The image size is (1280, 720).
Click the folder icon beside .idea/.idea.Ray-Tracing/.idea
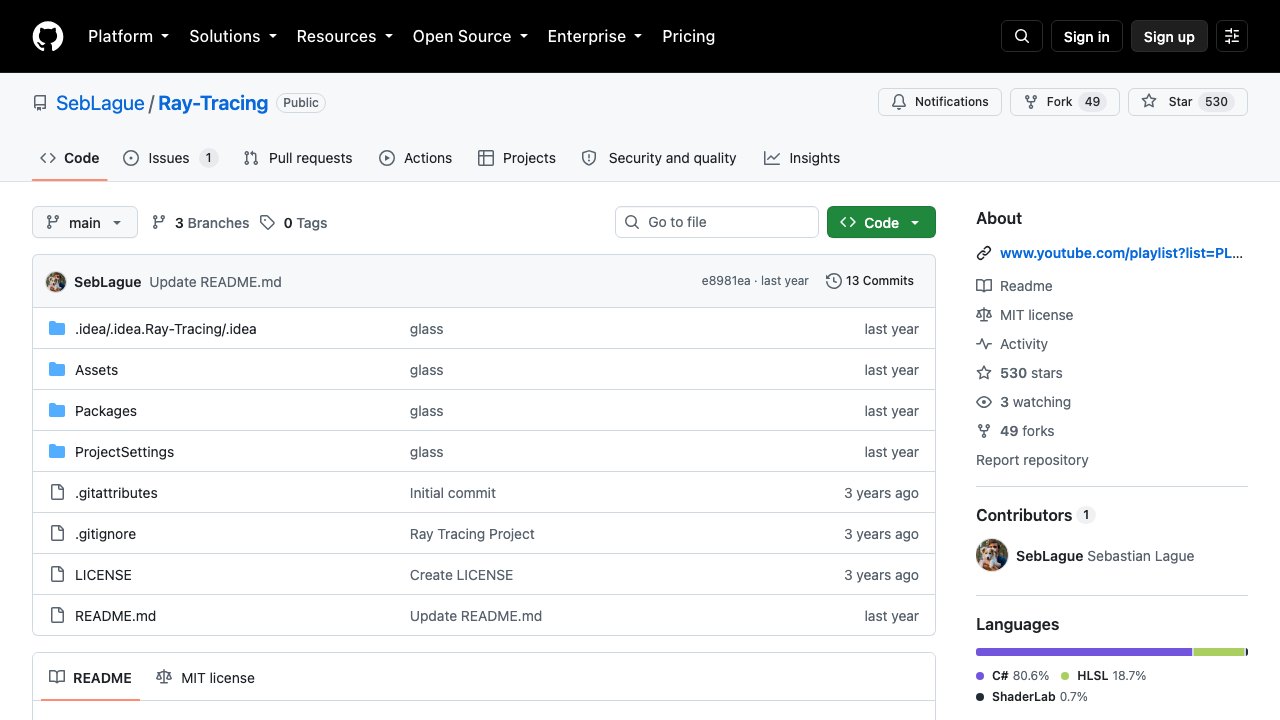pos(57,329)
